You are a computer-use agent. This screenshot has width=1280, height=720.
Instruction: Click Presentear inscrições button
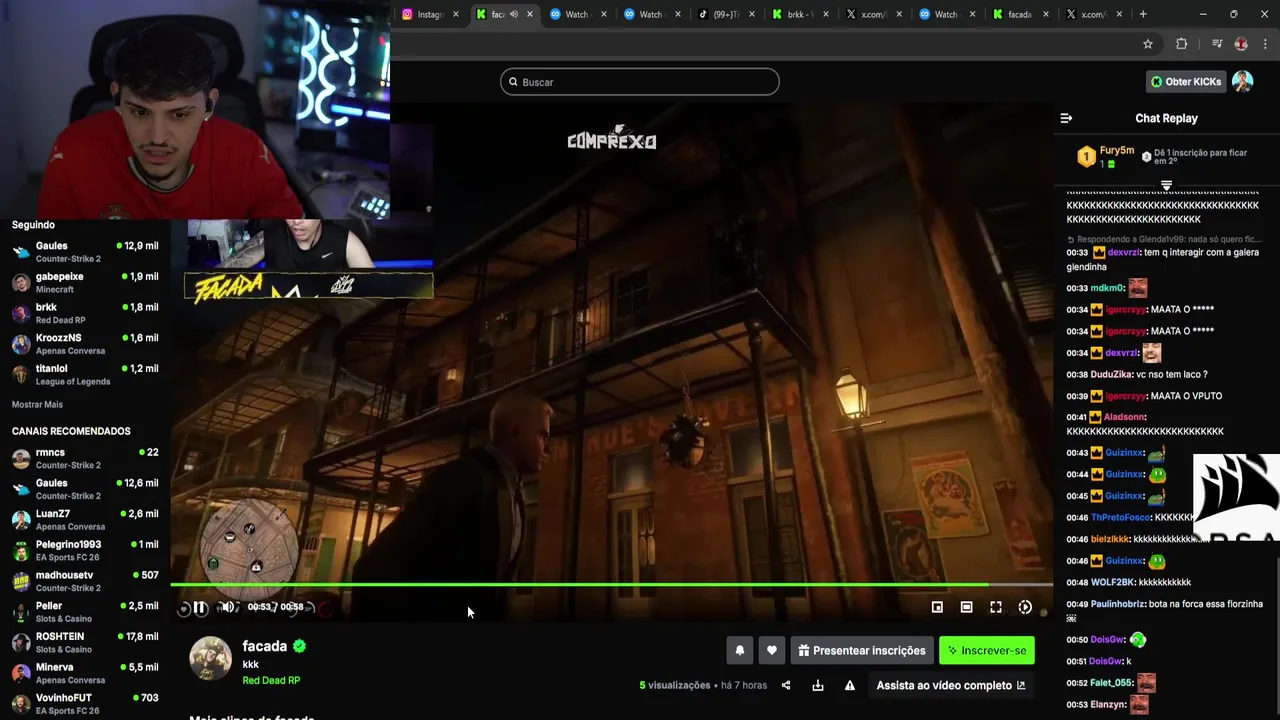tap(861, 650)
